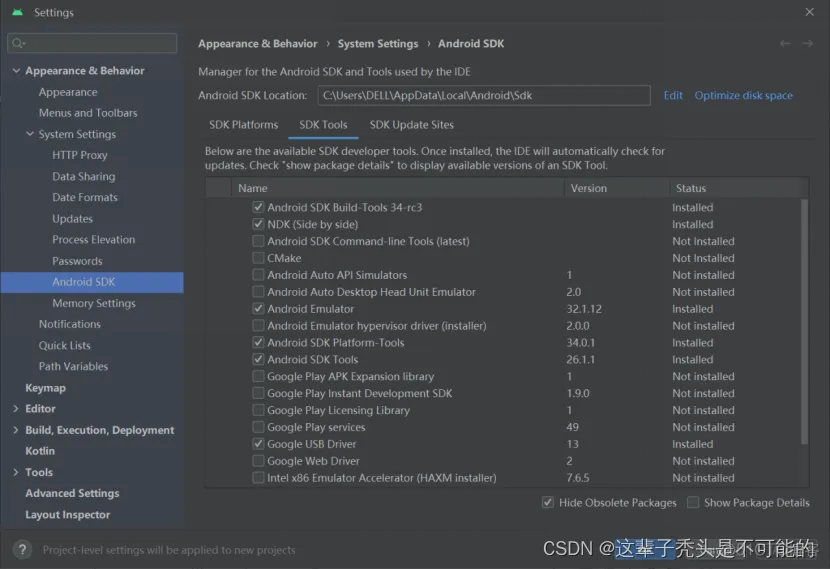The width and height of the screenshot is (830, 569).
Task: Select HTTP Proxy in sidebar
Action: pyautogui.click(x=79, y=155)
